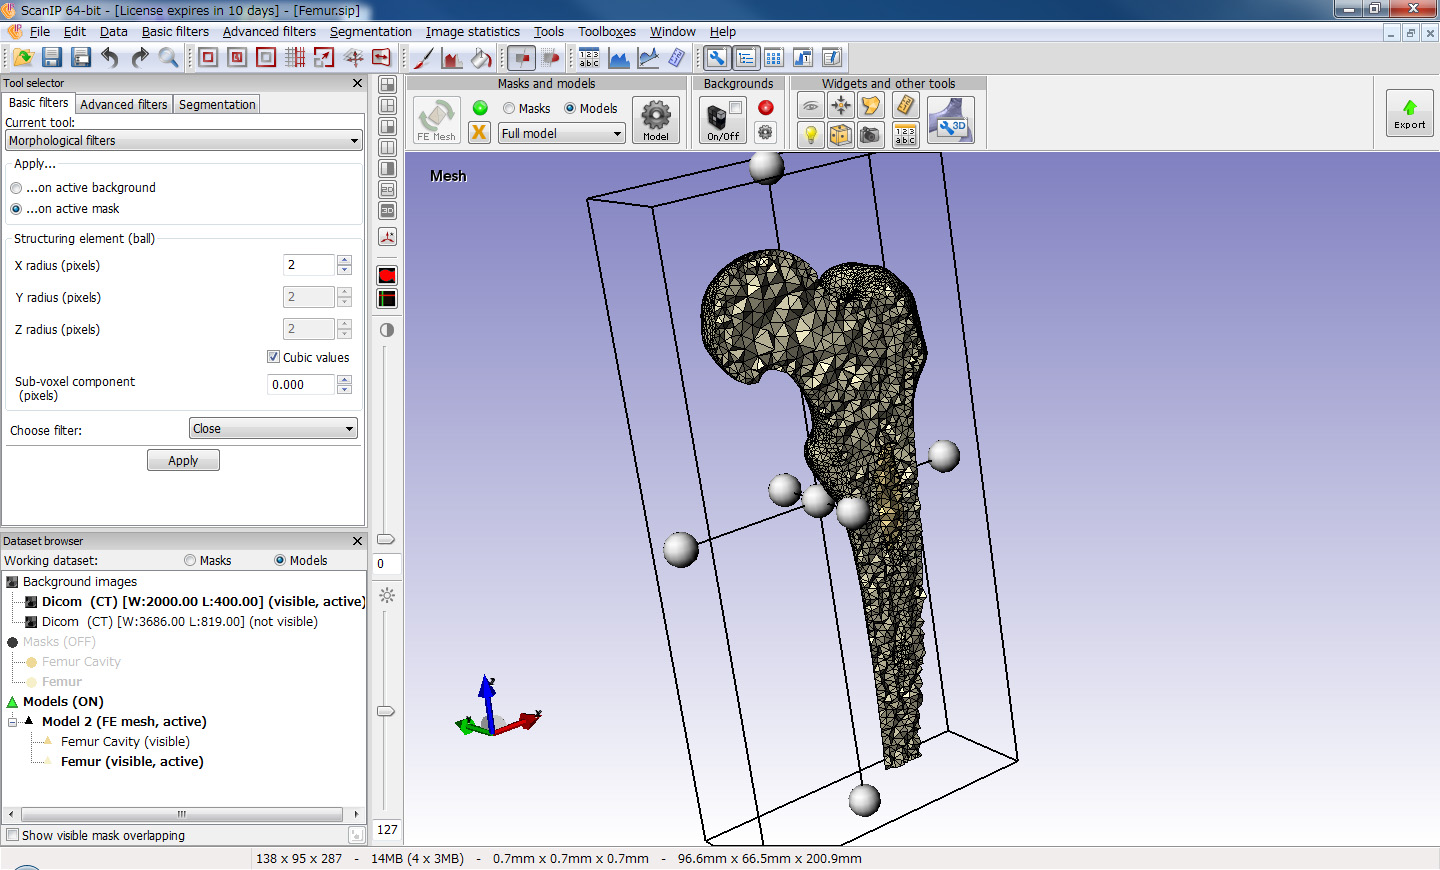The image size is (1440, 870).
Task: Open the Current tool Morphological filters dropdown
Action: [183, 141]
